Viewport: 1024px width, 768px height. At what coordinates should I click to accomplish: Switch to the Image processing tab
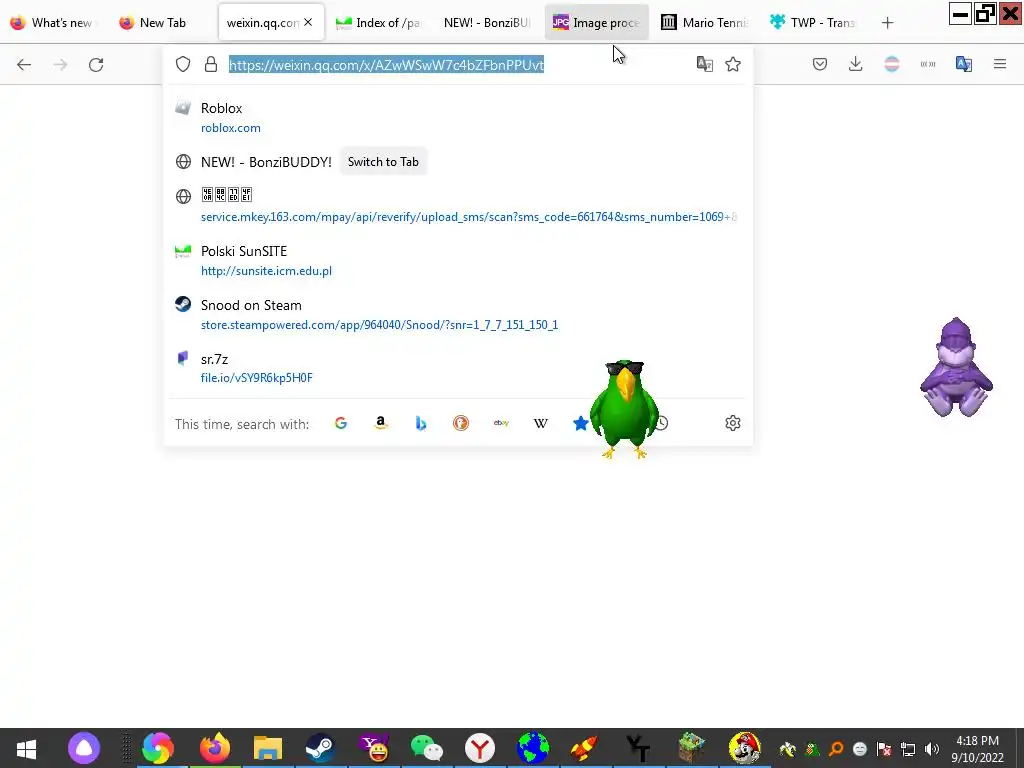tap(596, 23)
